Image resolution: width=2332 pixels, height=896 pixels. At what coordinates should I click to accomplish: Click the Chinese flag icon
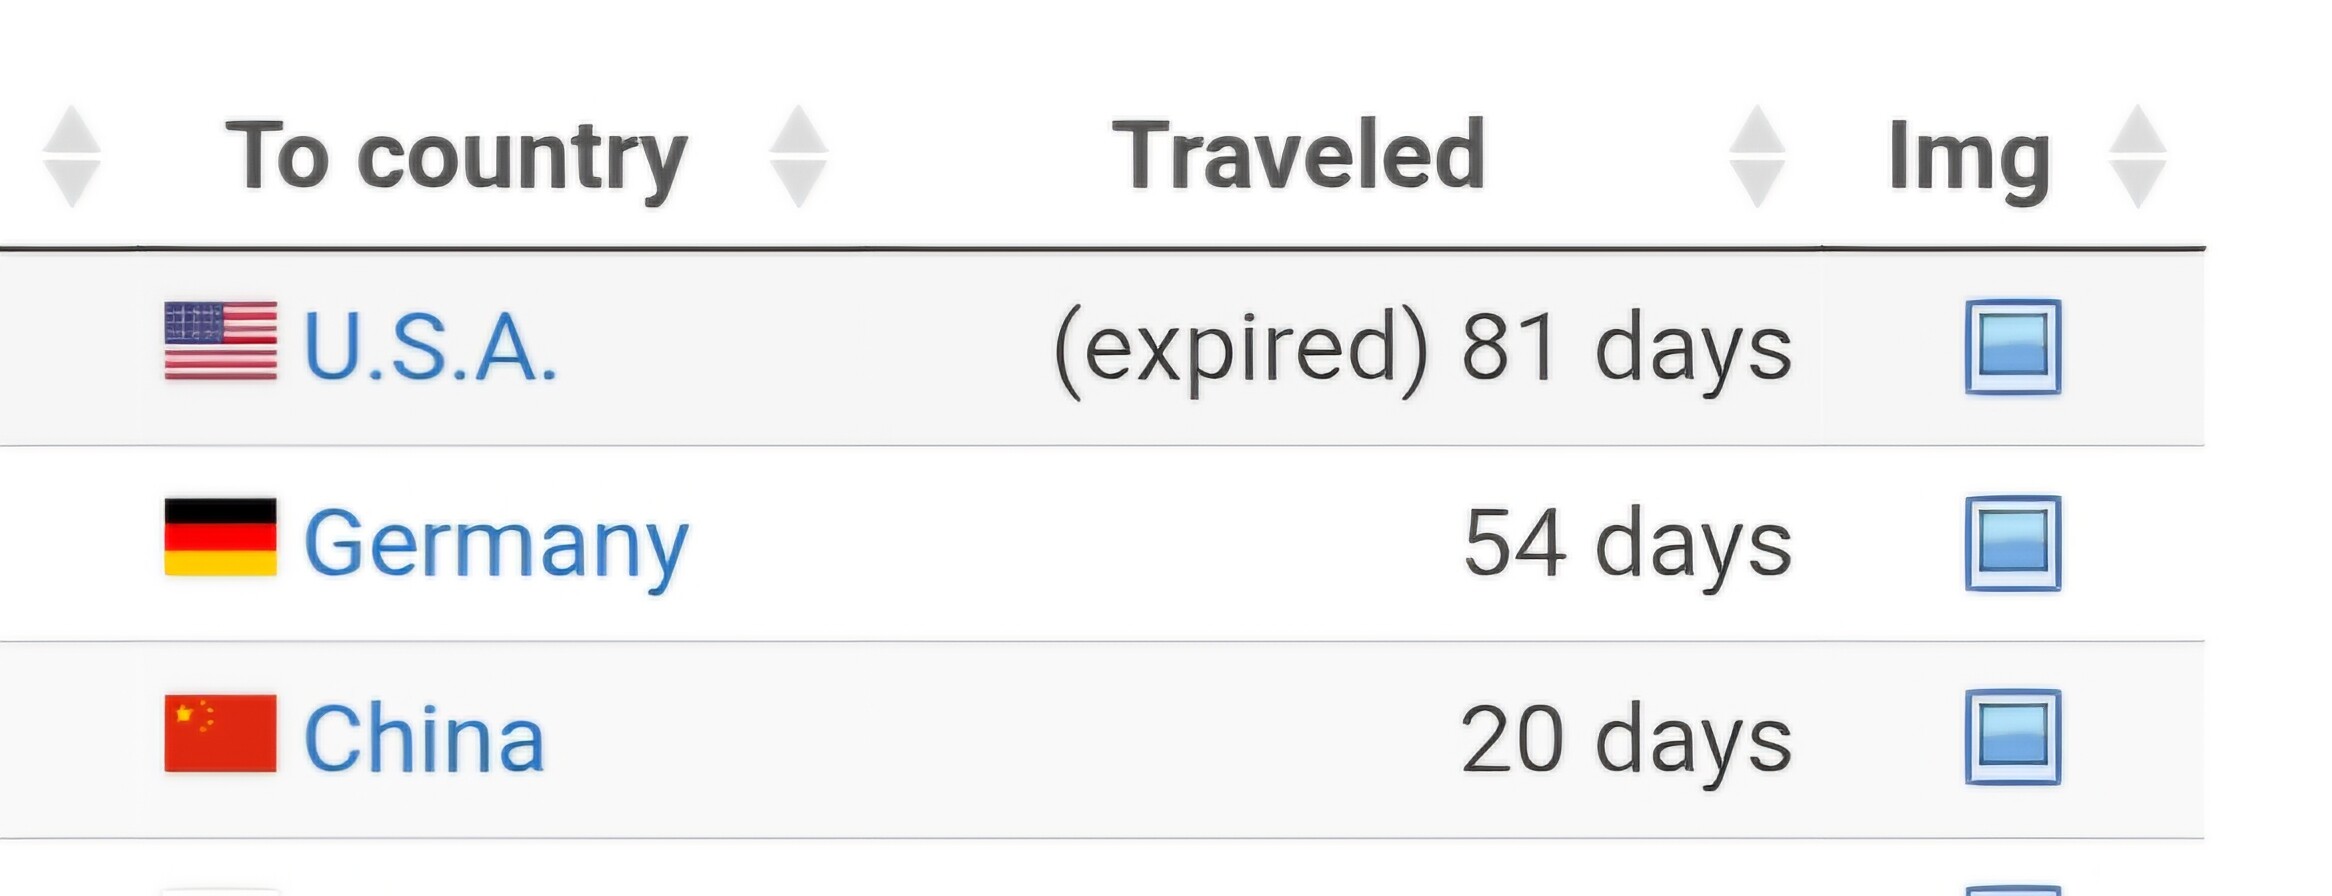220,733
